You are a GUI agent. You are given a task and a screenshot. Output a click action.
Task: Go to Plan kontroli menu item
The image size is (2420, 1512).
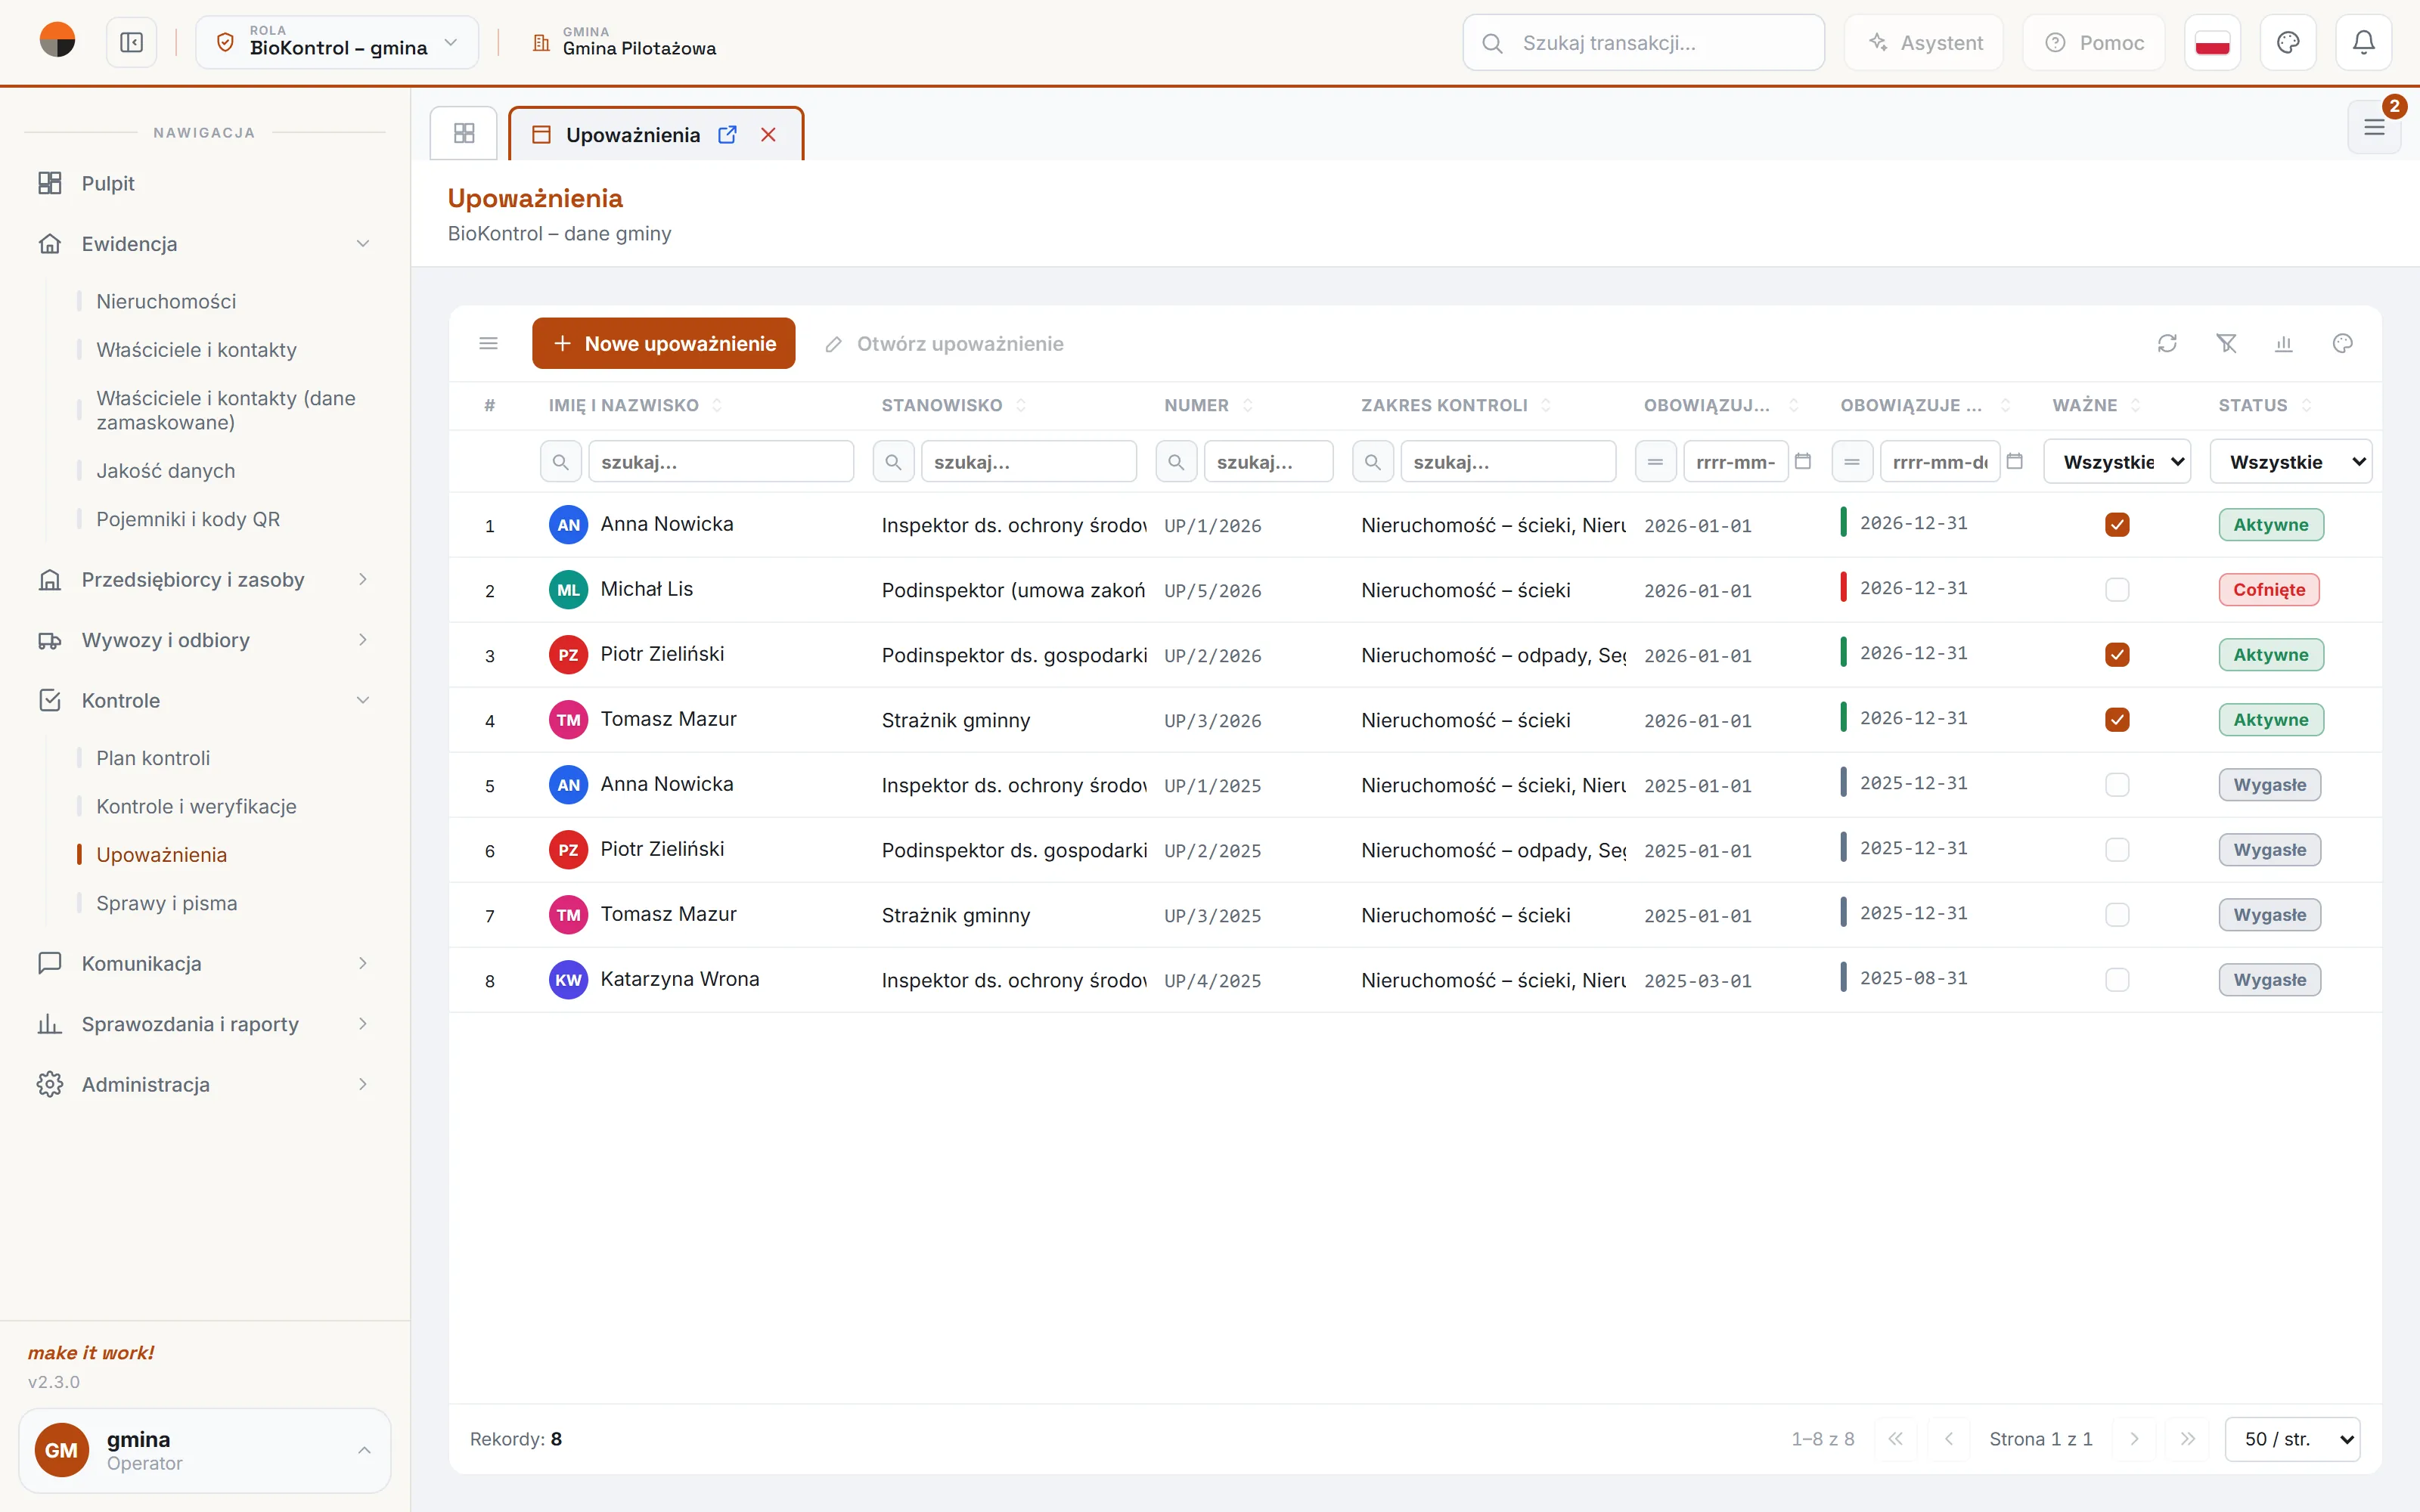pyautogui.click(x=153, y=758)
